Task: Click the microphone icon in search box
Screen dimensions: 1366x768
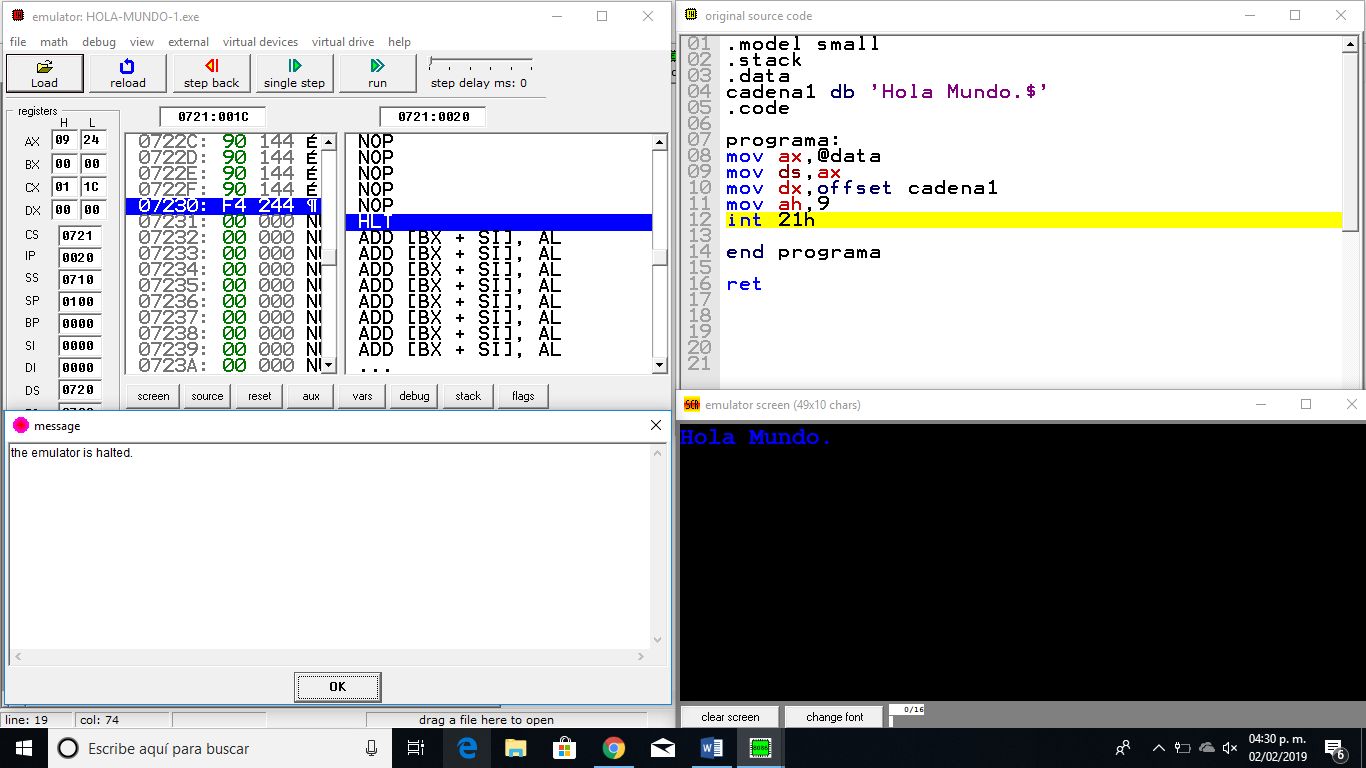Action: point(372,748)
